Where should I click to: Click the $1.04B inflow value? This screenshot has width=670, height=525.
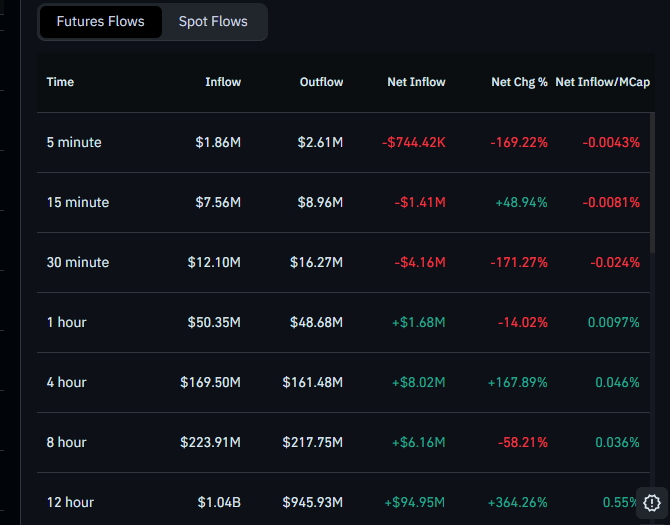pos(219,502)
